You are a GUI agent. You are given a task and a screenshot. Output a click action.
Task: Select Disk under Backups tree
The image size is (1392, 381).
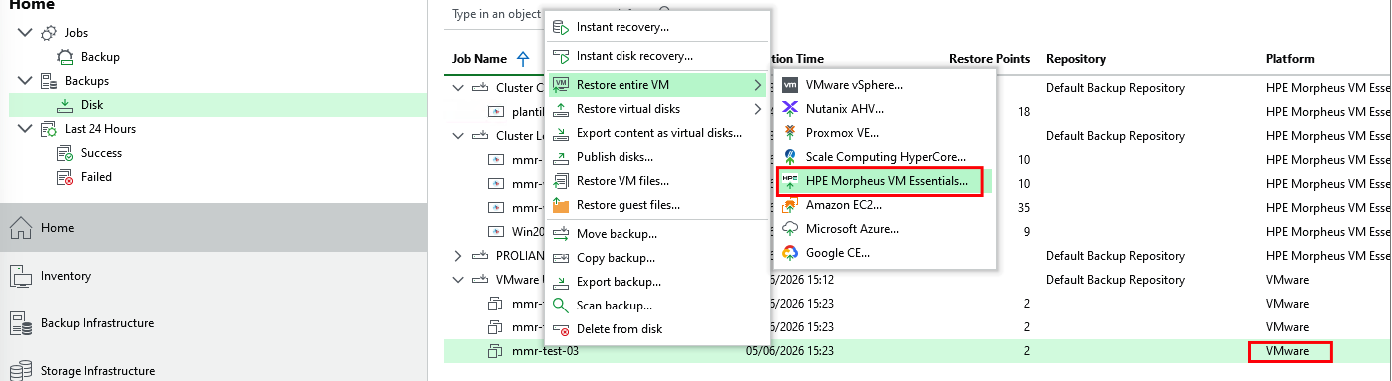point(92,105)
